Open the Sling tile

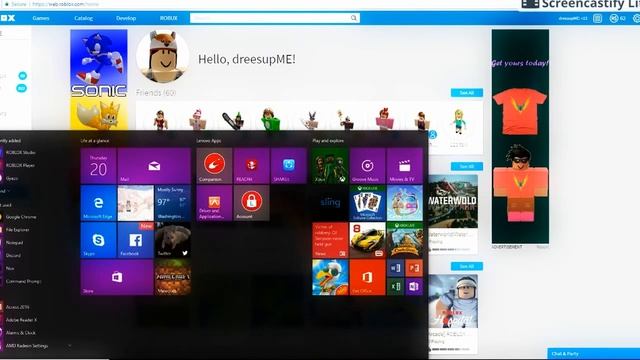[330, 203]
